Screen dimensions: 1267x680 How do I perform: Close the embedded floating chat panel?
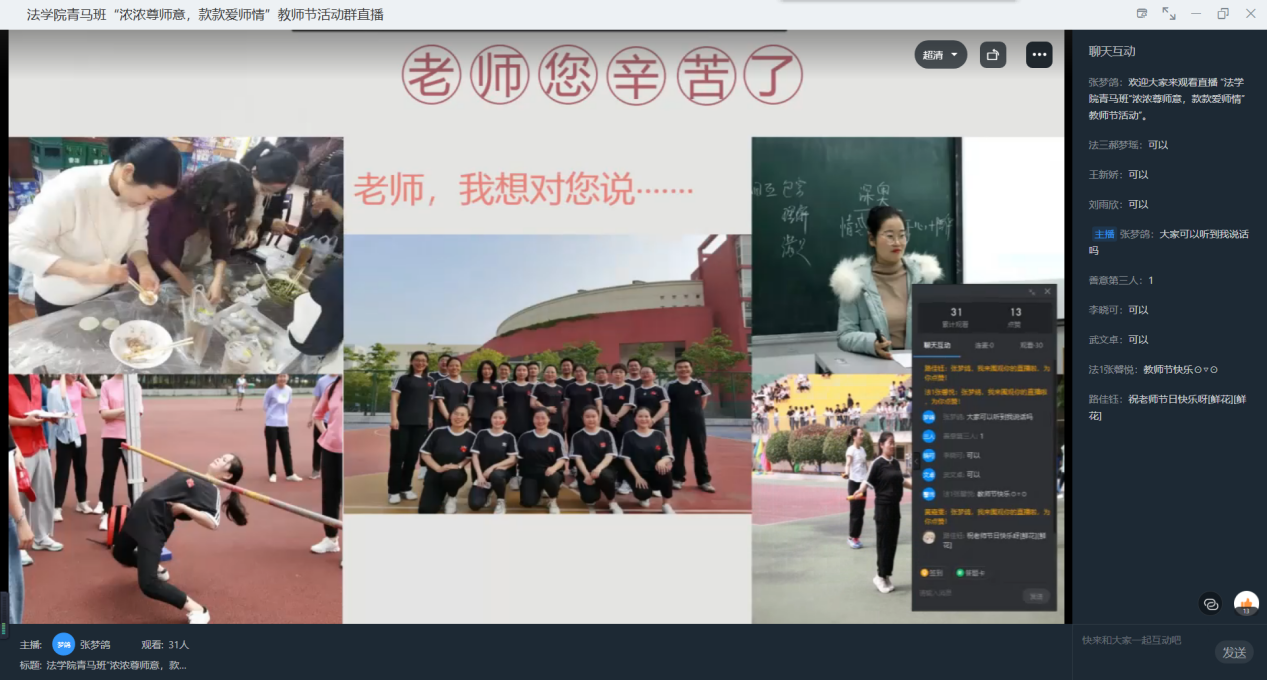[x=1047, y=291]
